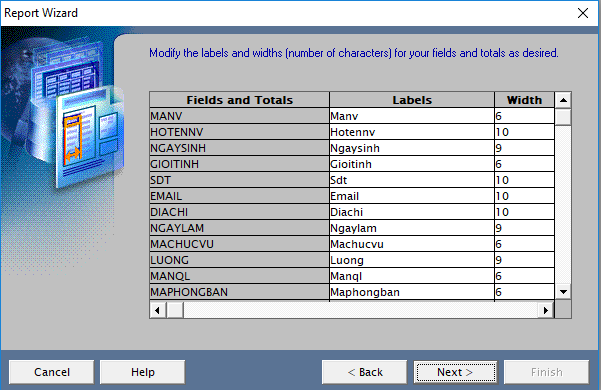Click the horizontal scroll right arrow
This screenshot has height=390, width=601.
point(546,310)
